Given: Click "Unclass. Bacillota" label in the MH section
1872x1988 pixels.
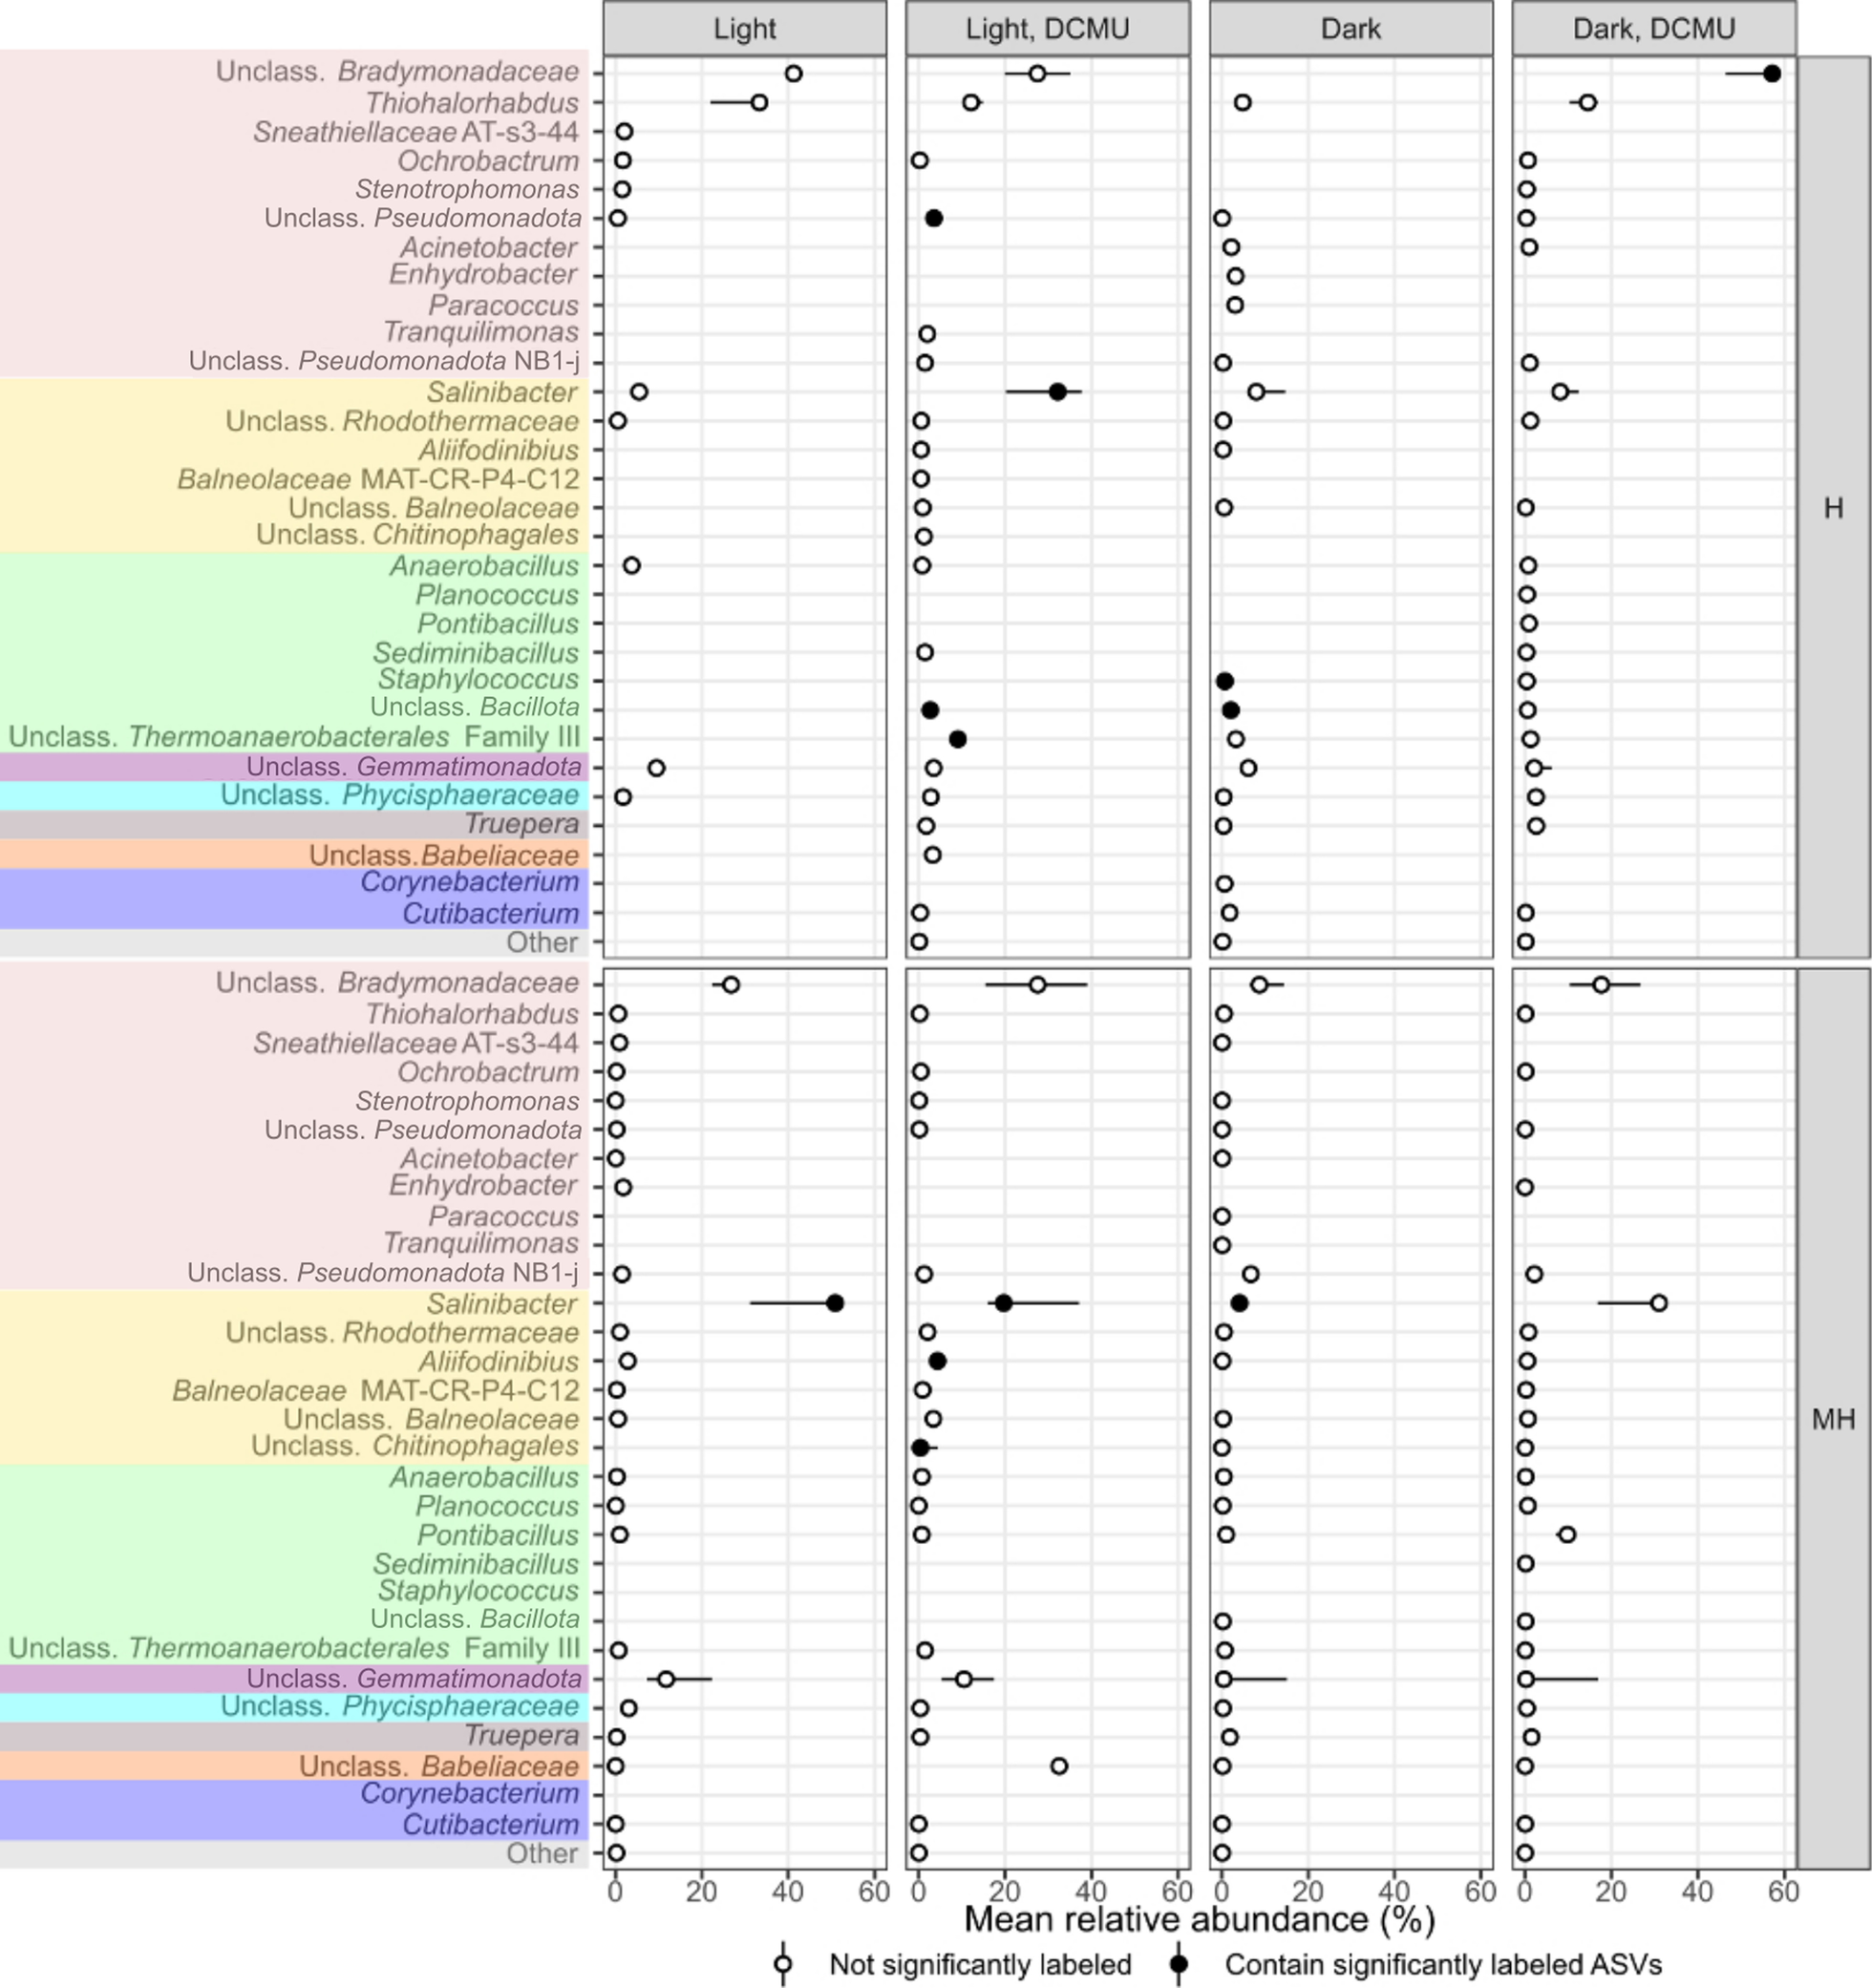Looking at the screenshot, I should (475, 1619).
